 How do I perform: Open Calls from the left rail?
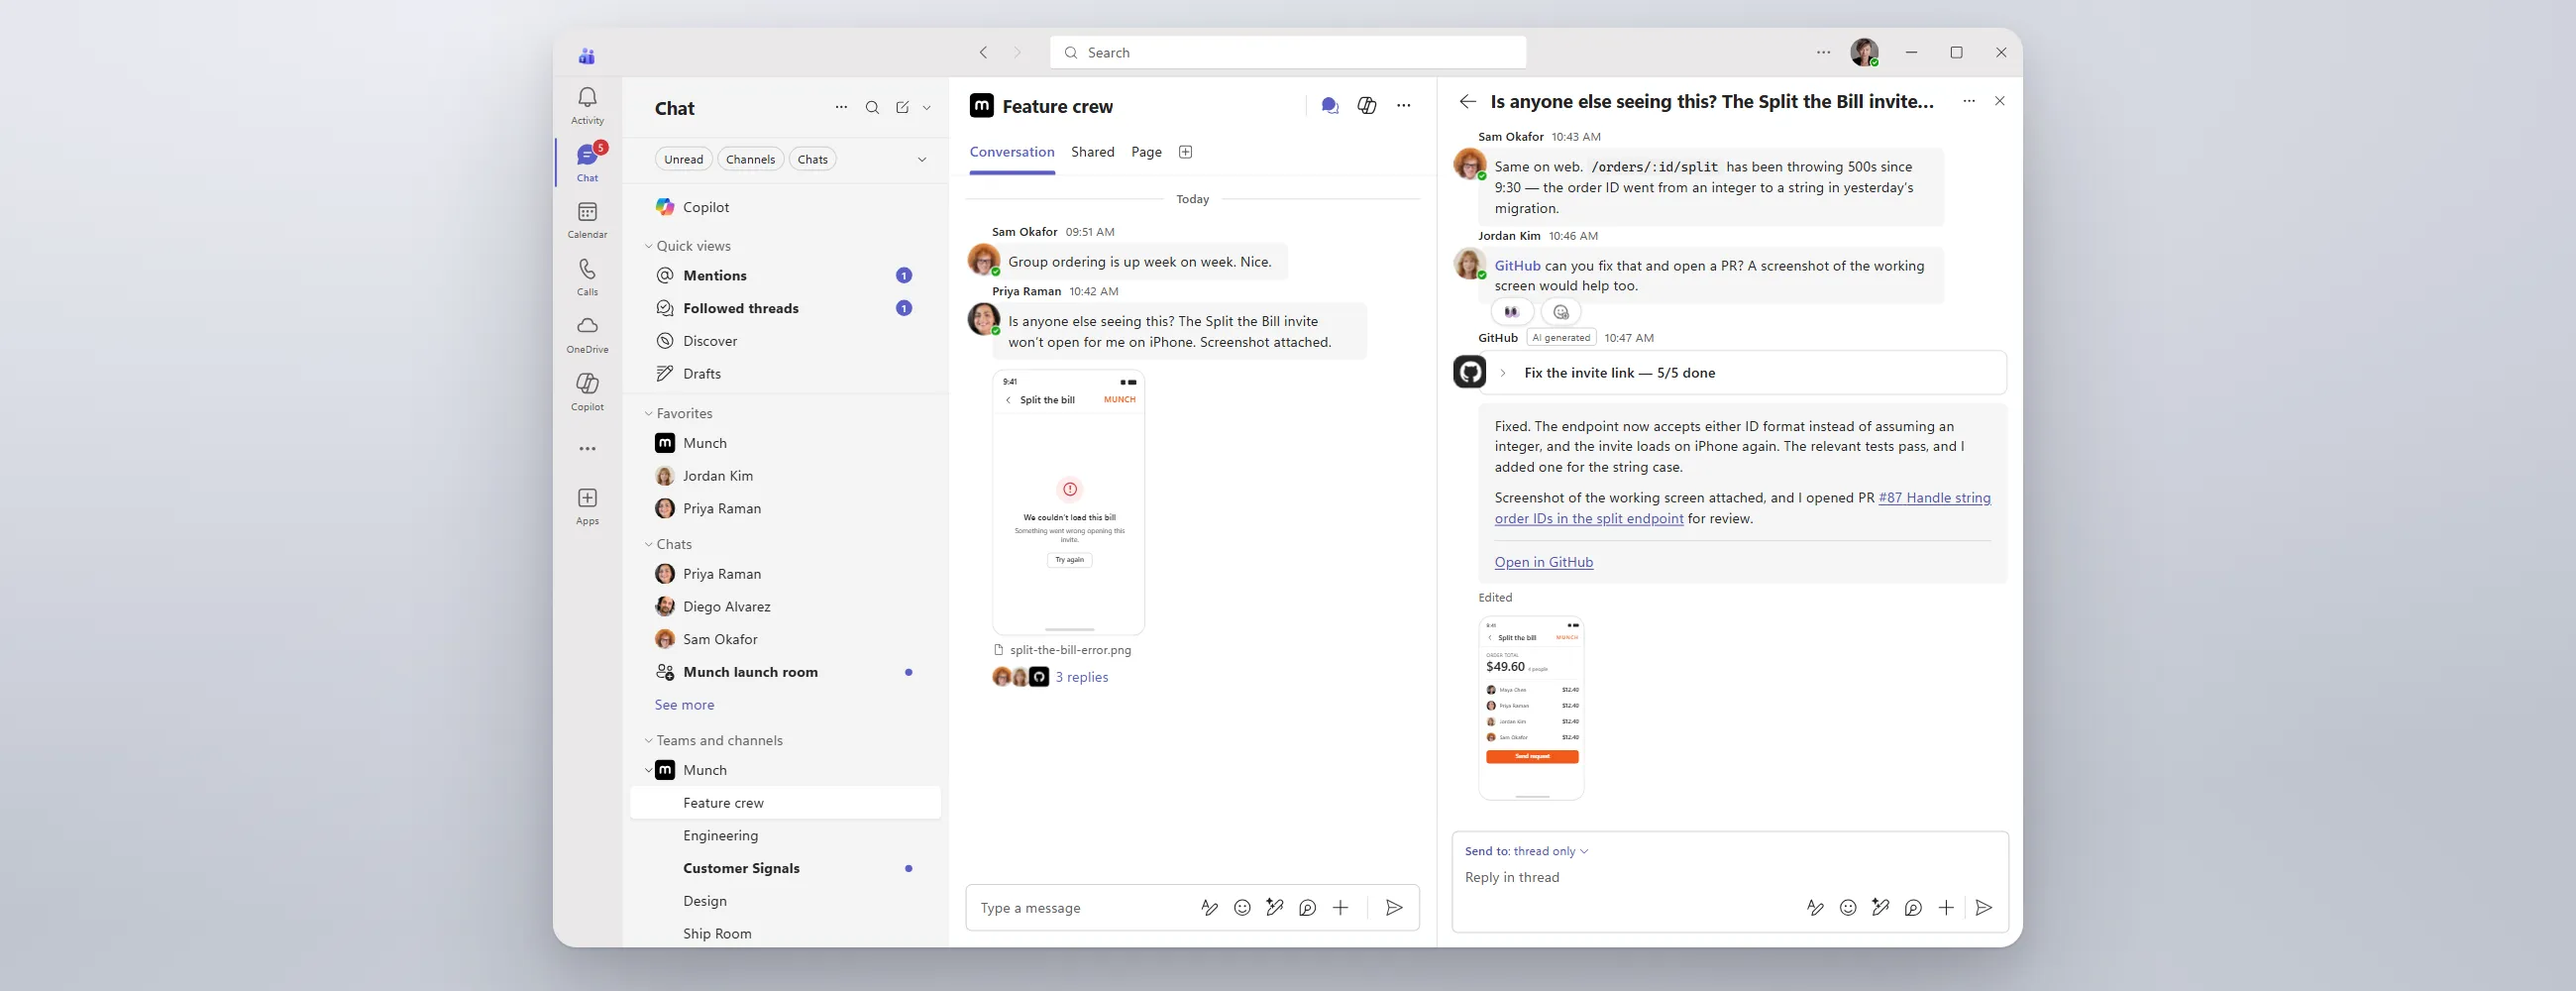pyautogui.click(x=587, y=277)
